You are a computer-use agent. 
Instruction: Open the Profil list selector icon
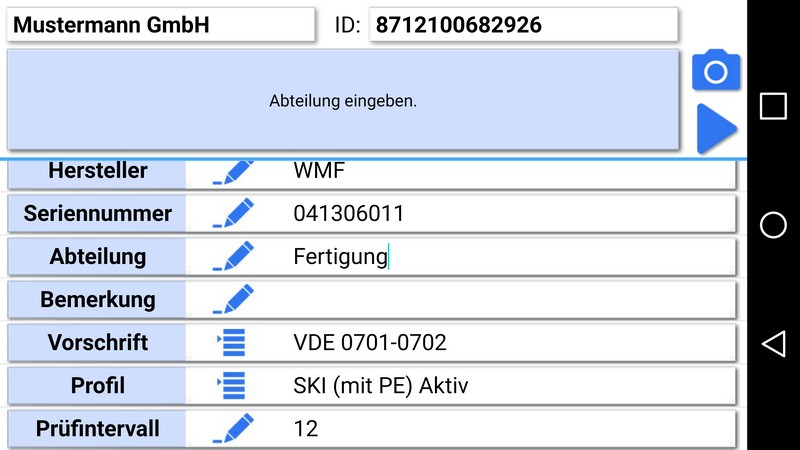(231, 385)
